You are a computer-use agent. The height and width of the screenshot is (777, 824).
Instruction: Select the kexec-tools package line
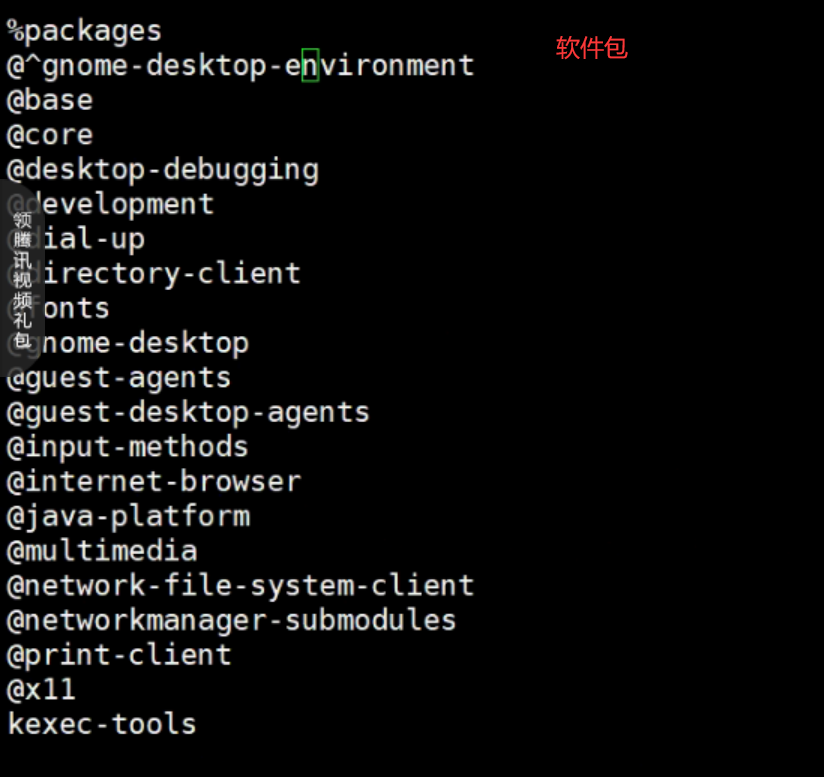tap(102, 724)
